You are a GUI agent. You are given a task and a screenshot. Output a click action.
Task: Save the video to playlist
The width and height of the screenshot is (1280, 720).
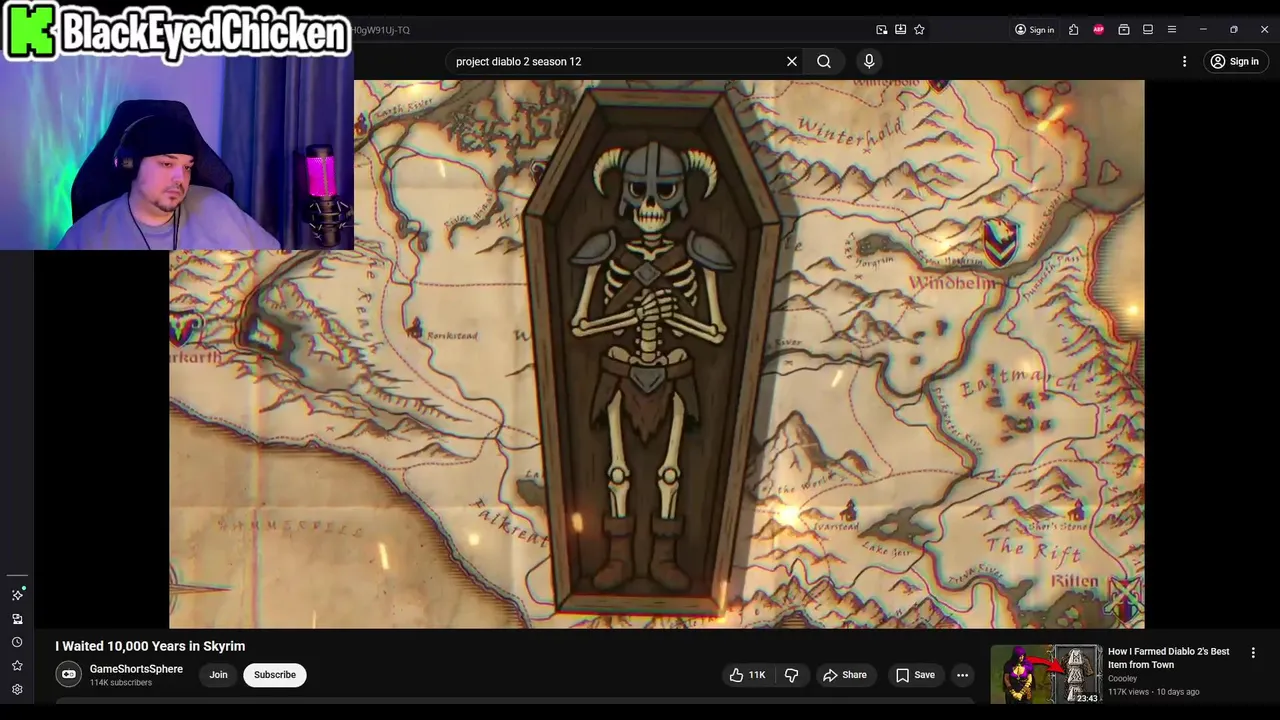pos(915,675)
